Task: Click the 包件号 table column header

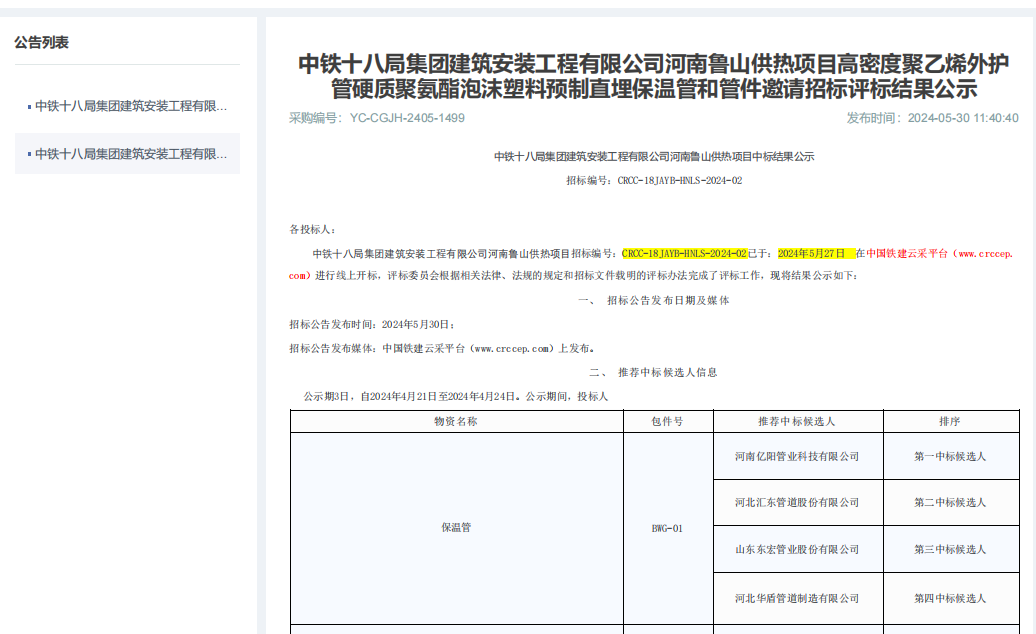Action: [667, 421]
